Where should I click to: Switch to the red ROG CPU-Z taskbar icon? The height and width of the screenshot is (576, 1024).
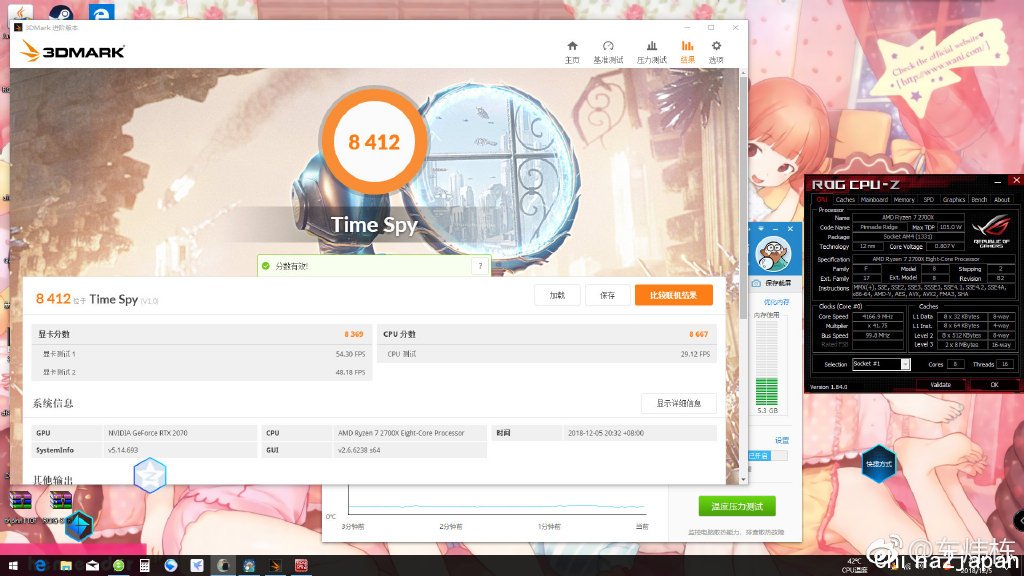click(x=301, y=566)
